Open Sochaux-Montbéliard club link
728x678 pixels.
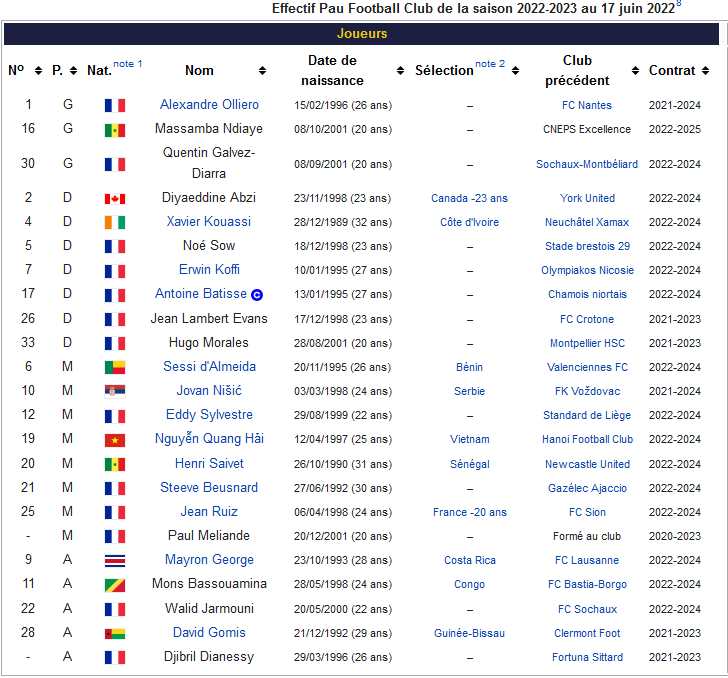(x=587, y=164)
